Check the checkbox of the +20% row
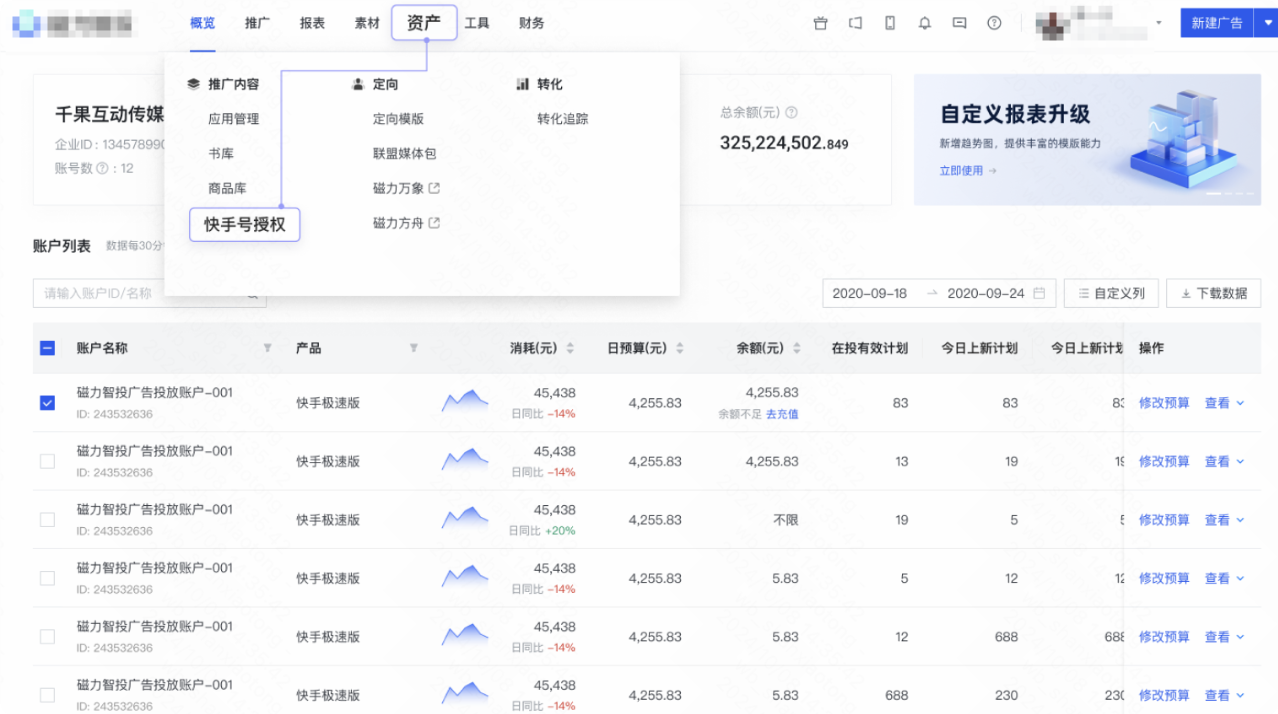Image resolution: width=1278 pixels, height=714 pixels. click(47, 520)
